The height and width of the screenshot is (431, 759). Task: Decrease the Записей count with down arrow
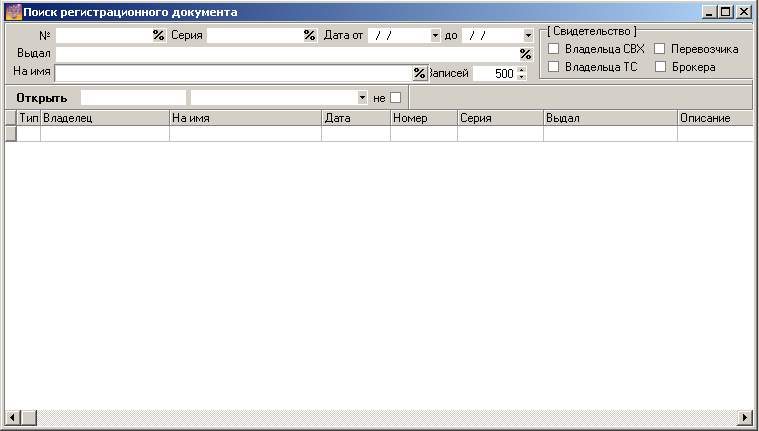[521, 77]
